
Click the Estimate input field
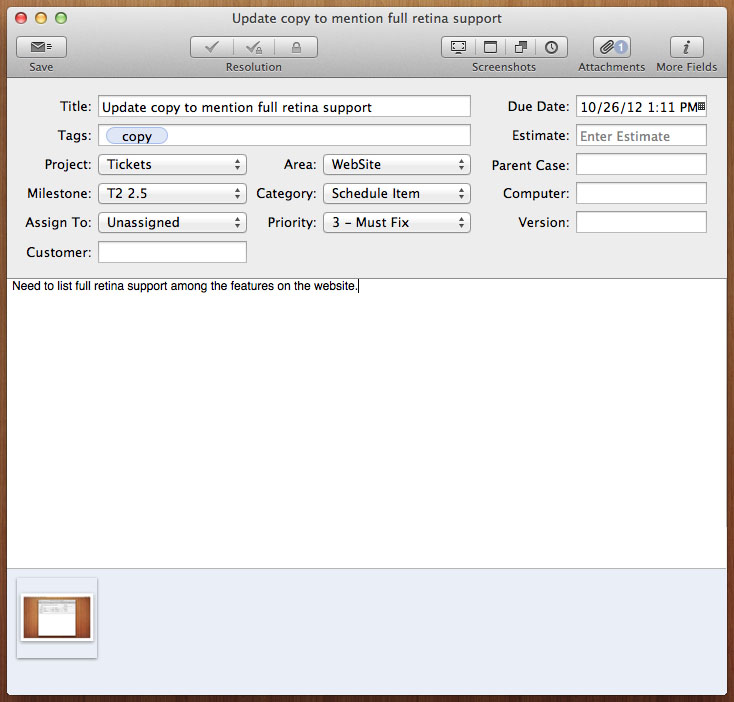click(641, 136)
